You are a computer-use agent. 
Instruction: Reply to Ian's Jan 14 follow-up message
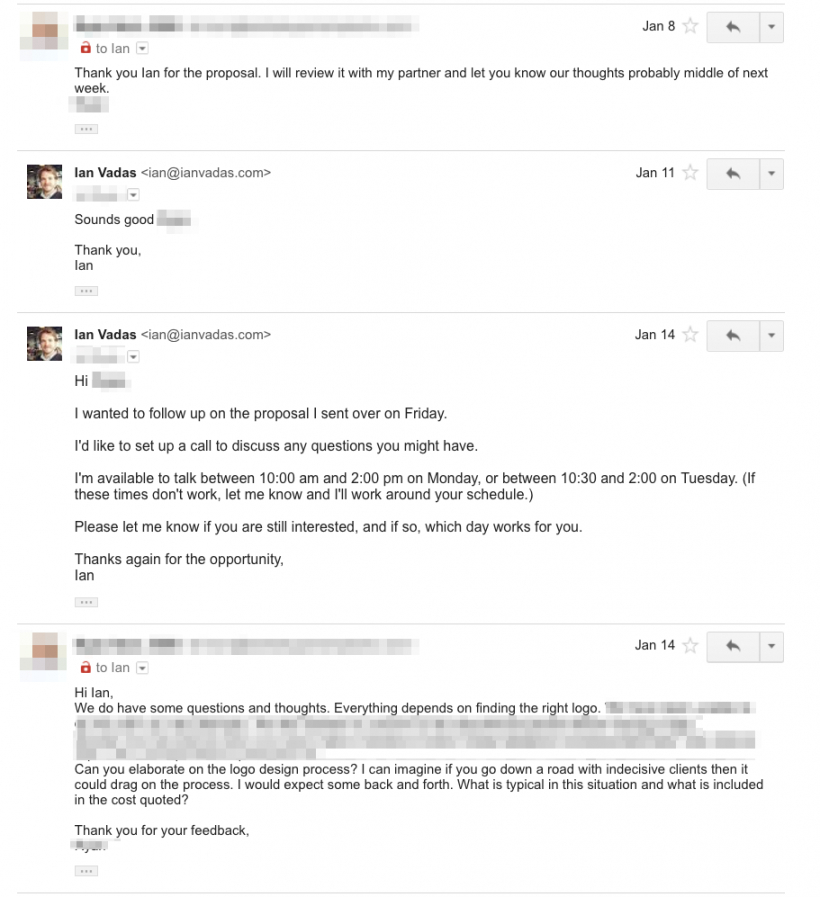731,335
